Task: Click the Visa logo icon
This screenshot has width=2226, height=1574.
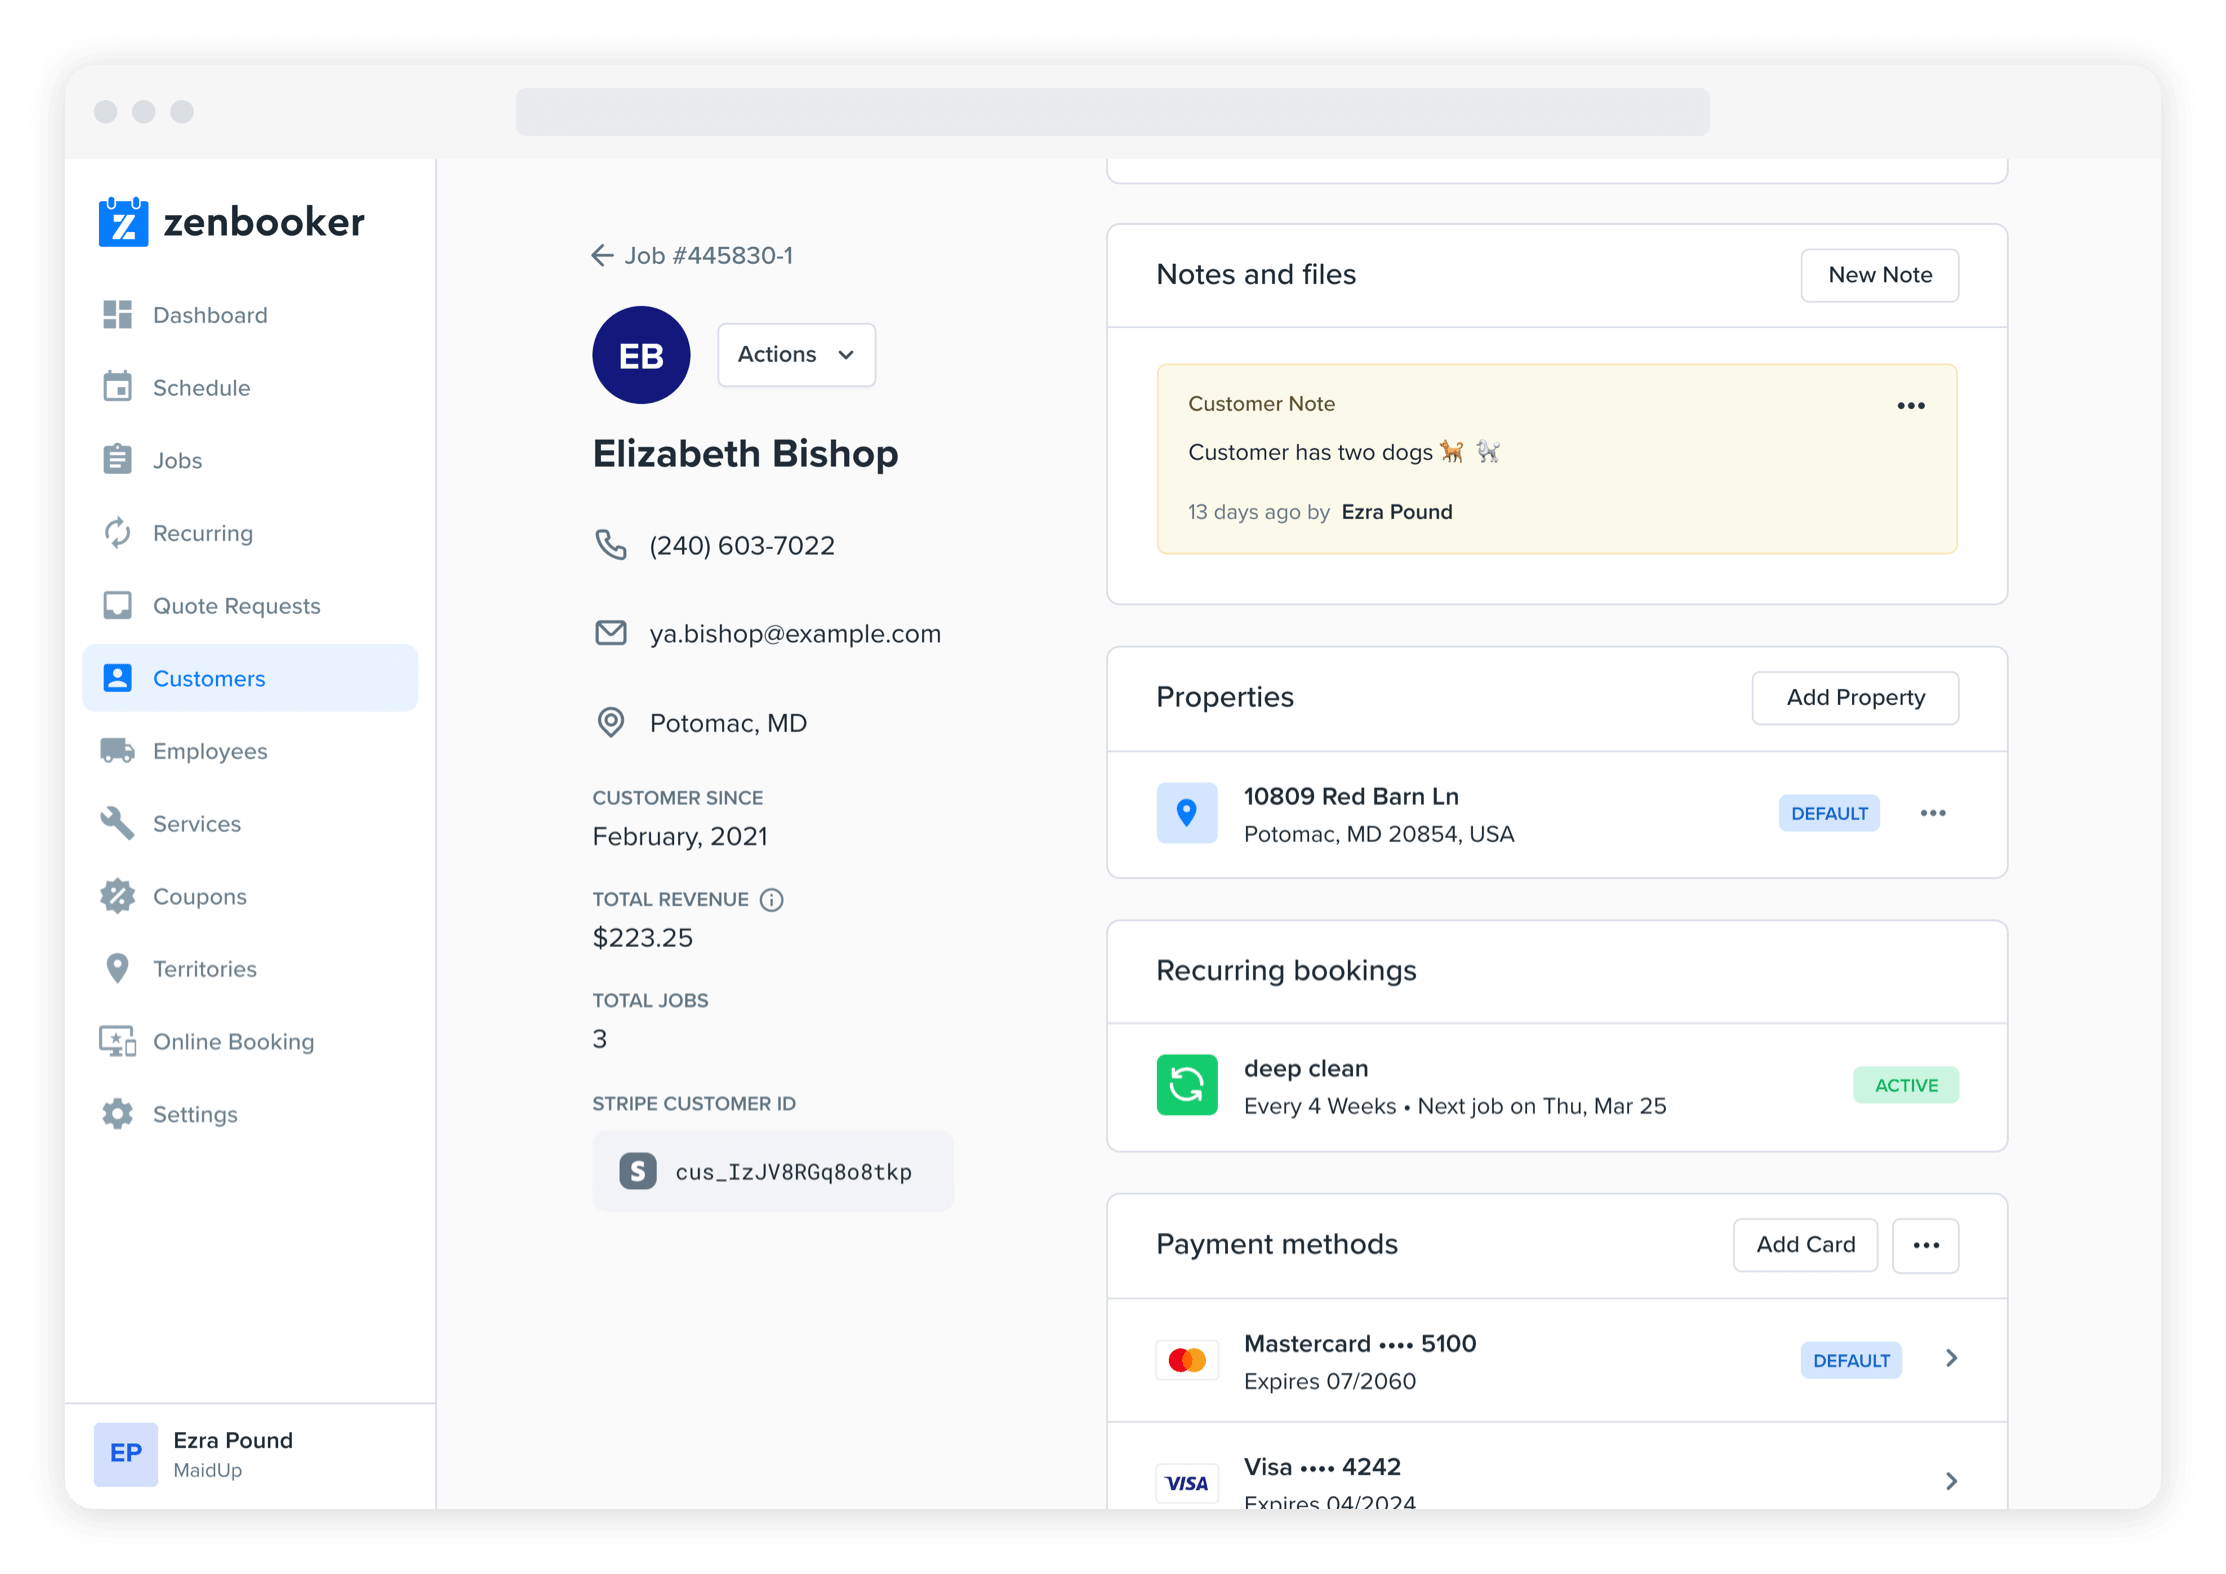Action: click(x=1187, y=1484)
